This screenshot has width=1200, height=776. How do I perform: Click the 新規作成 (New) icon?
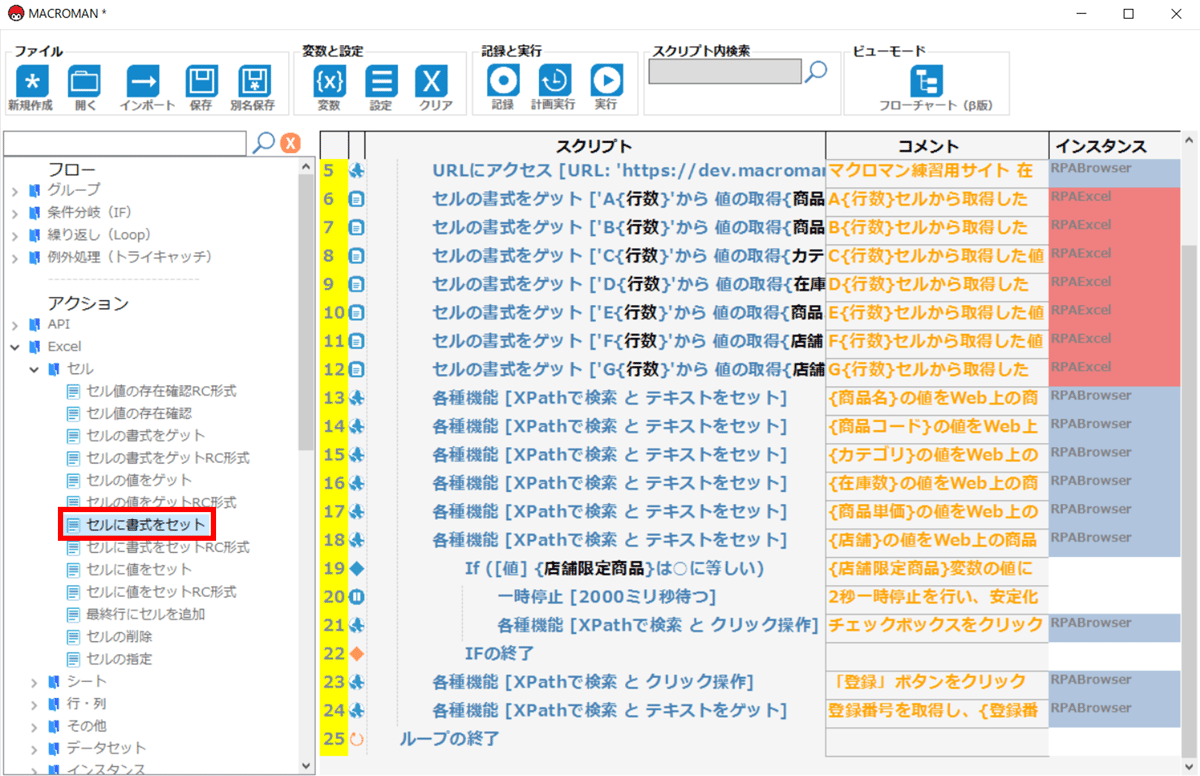[31, 82]
